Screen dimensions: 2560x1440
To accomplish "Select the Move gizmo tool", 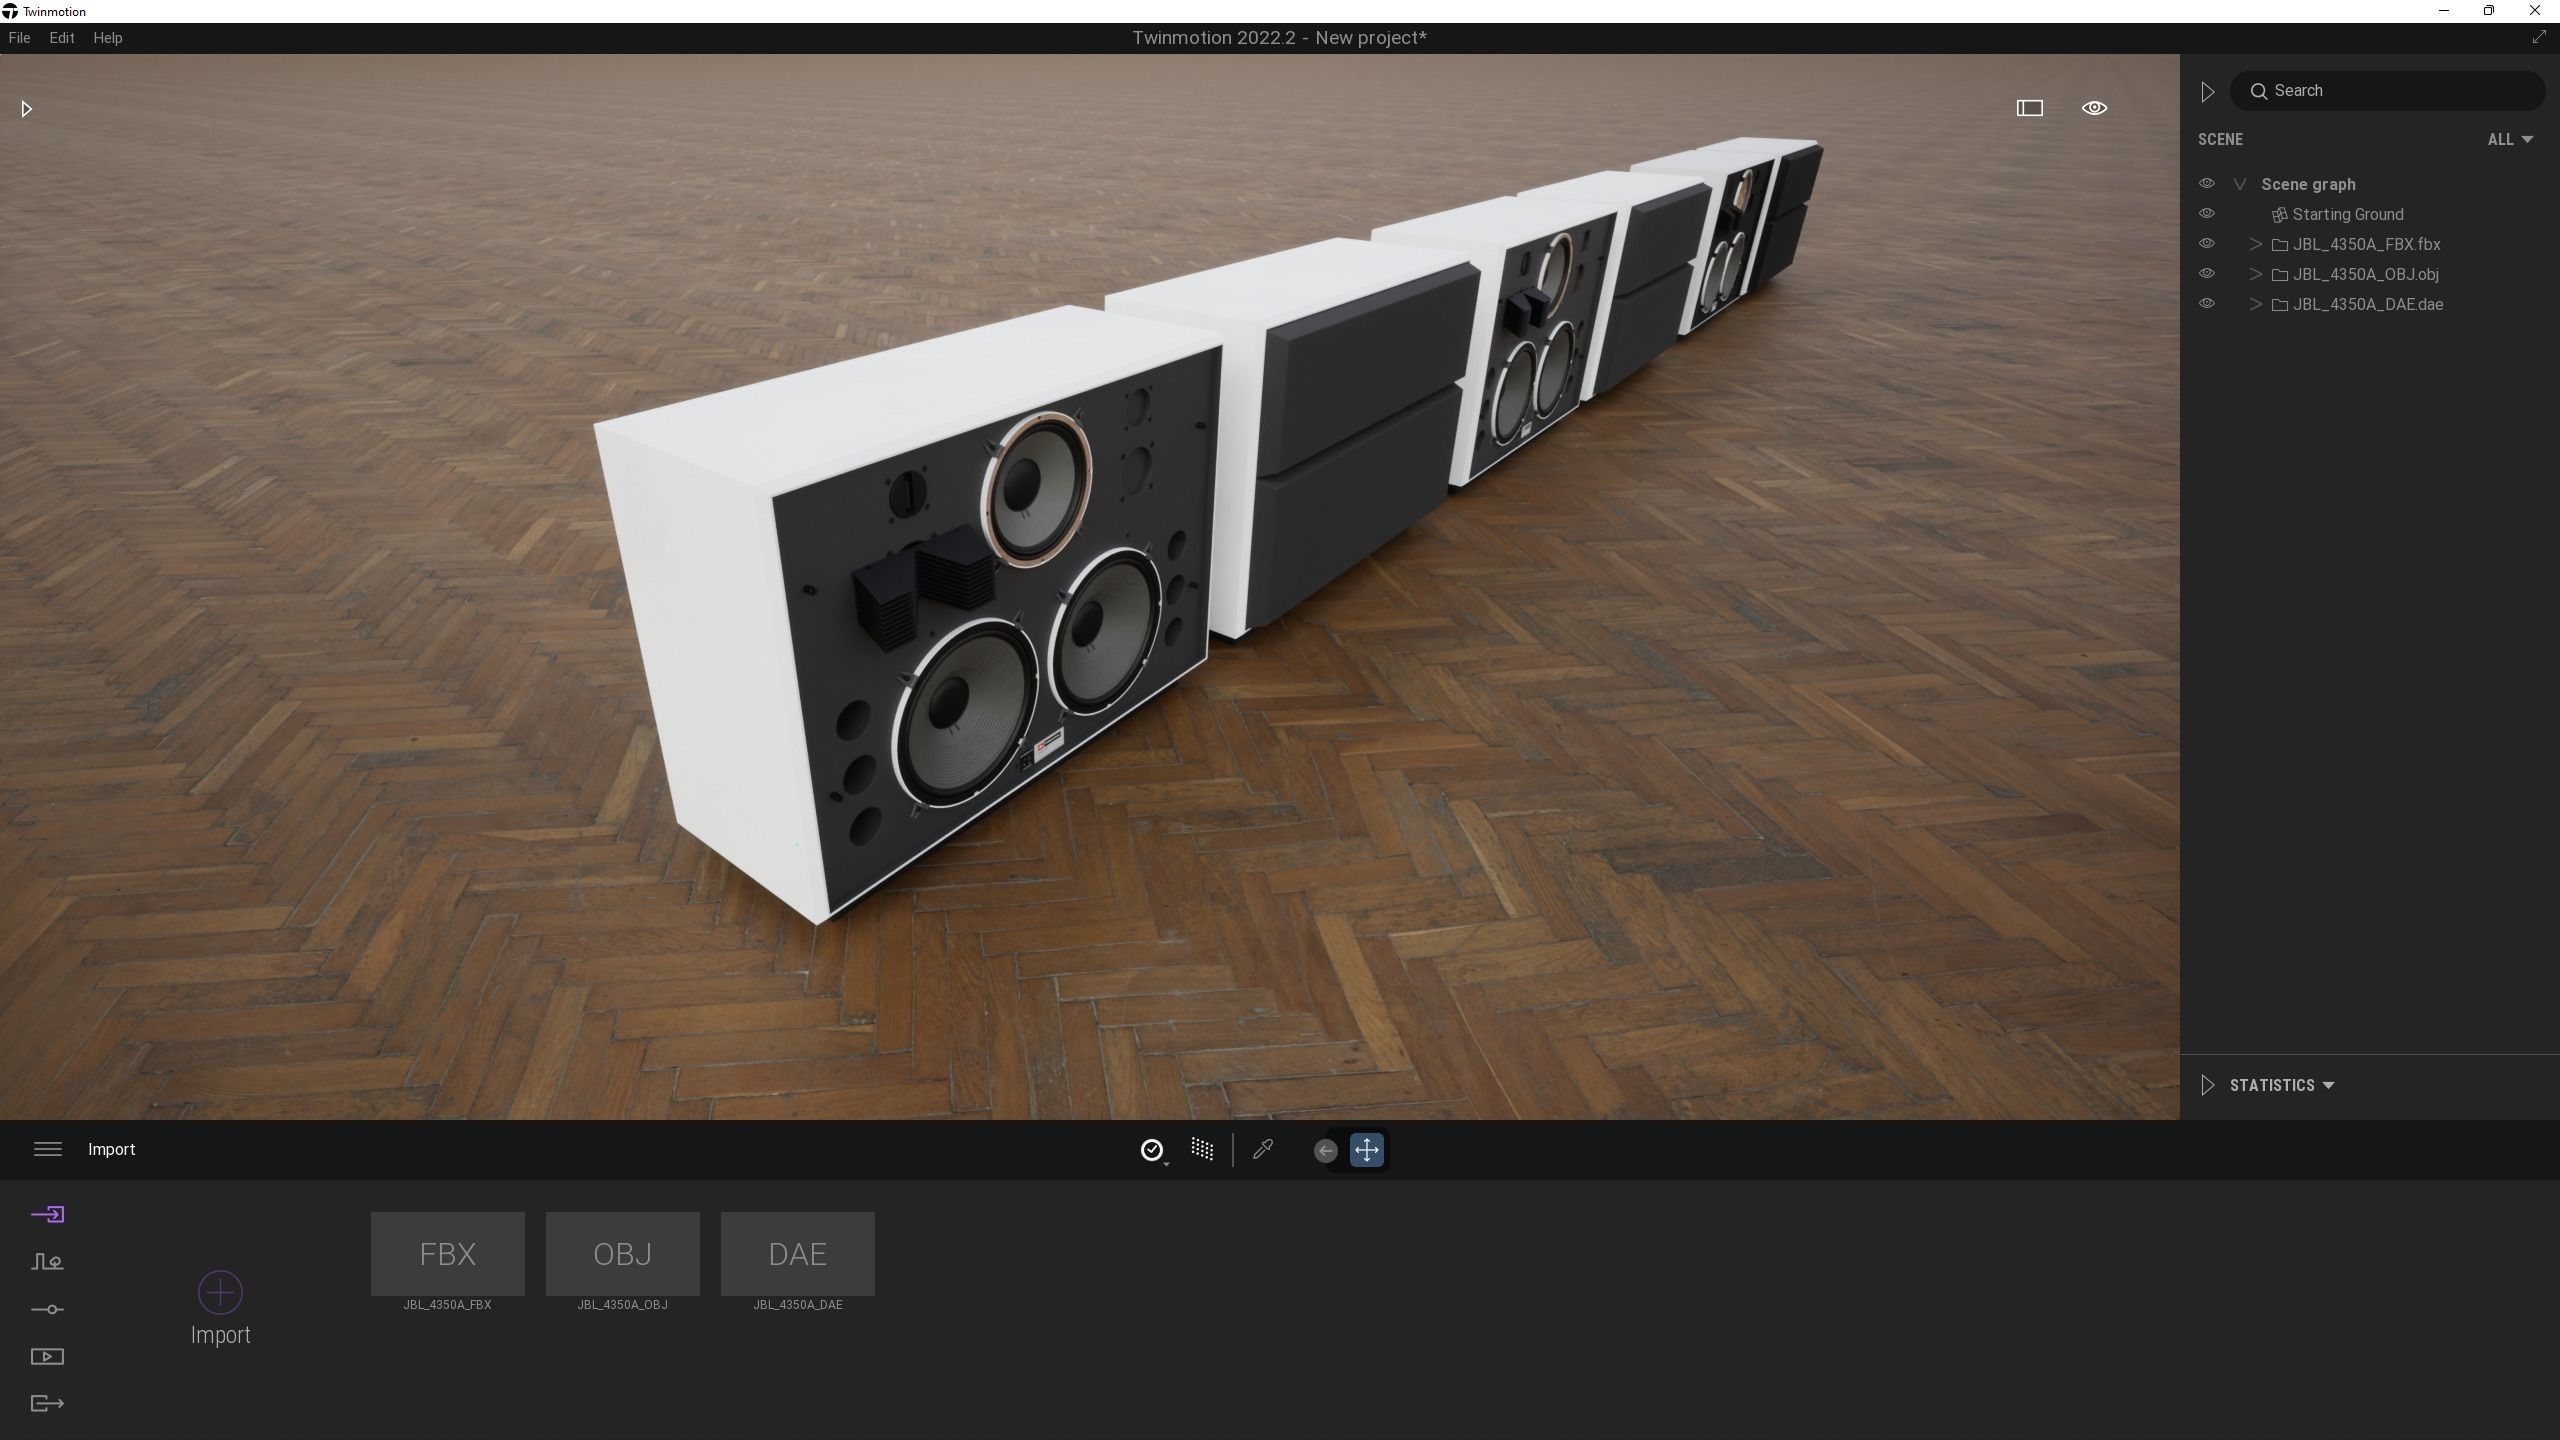I will [1367, 1150].
